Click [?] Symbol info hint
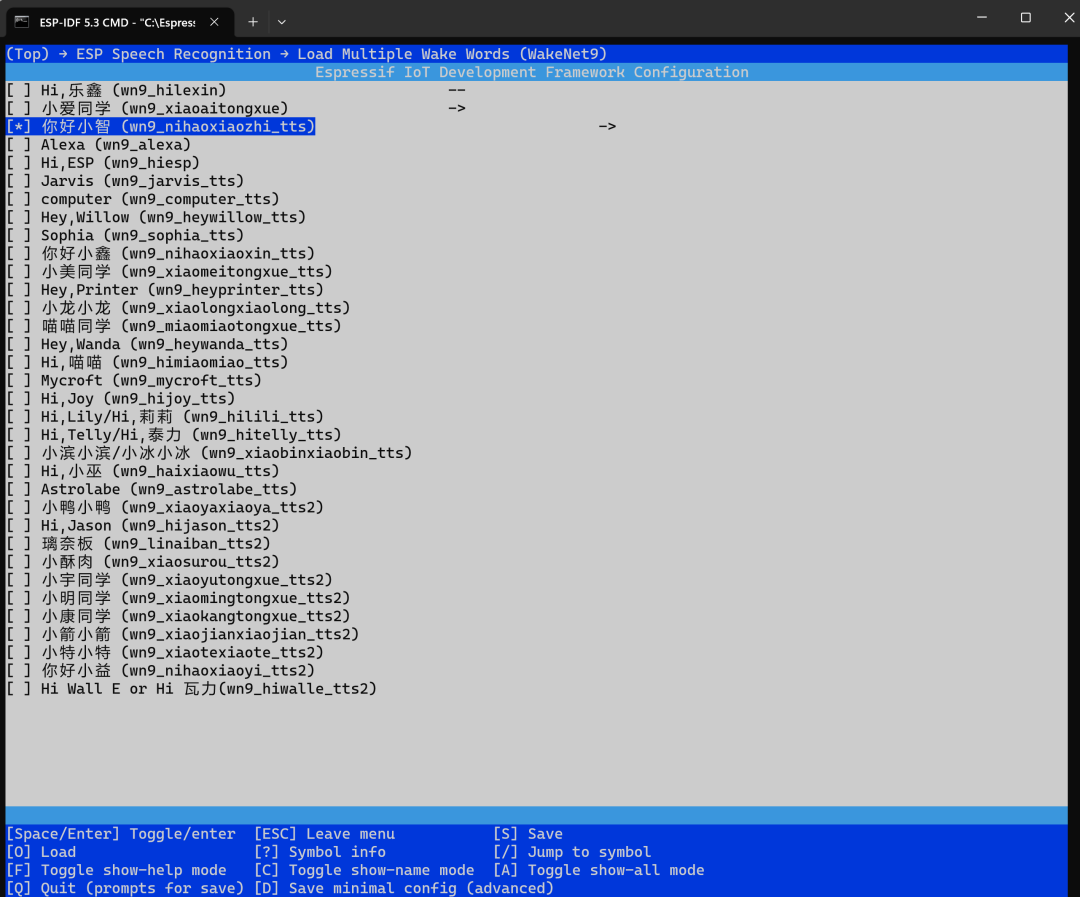The height and width of the screenshot is (897, 1080). [x=320, y=852]
